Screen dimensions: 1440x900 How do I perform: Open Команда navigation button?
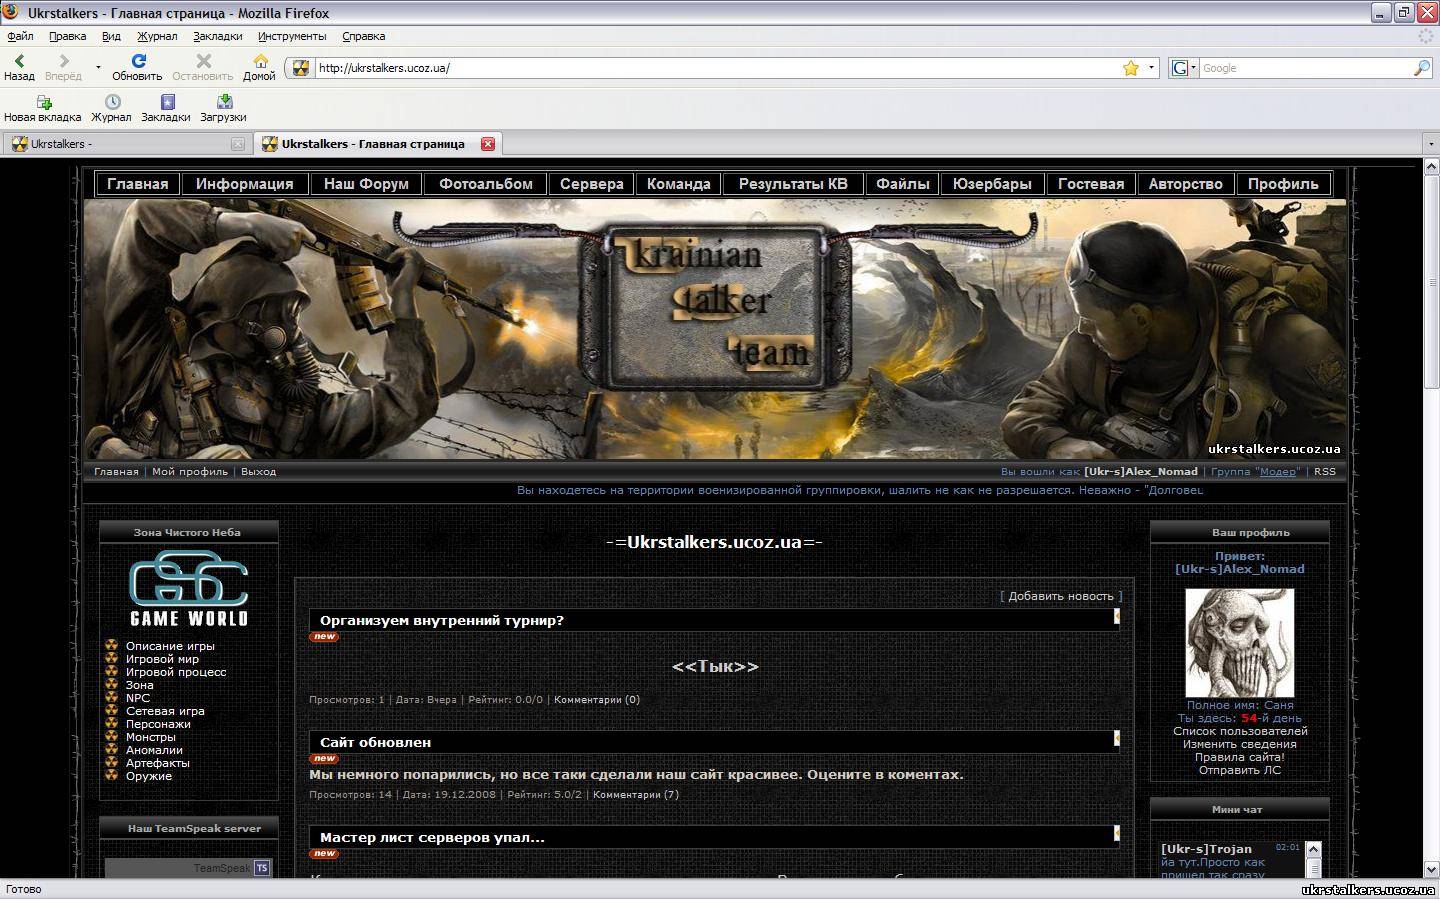[679, 184]
